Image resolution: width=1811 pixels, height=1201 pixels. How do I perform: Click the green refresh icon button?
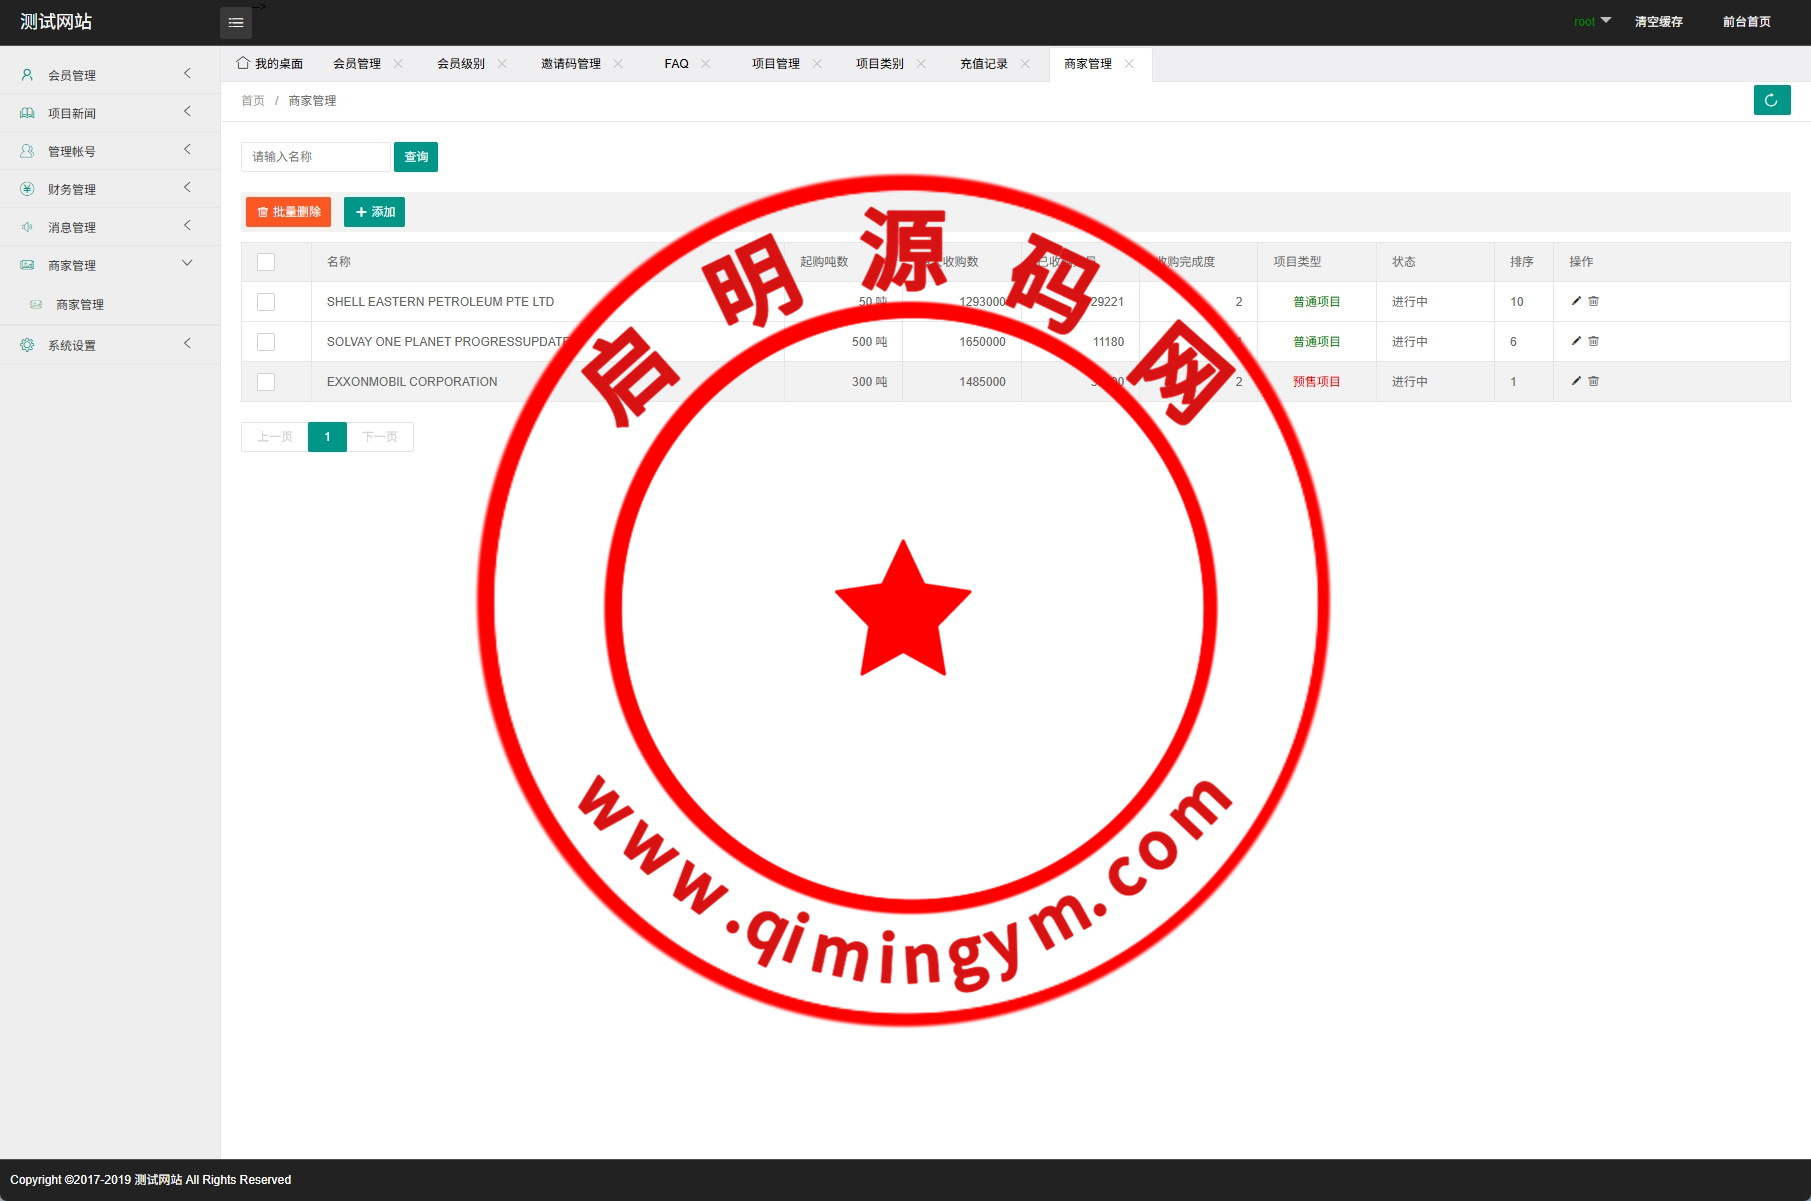click(1771, 100)
